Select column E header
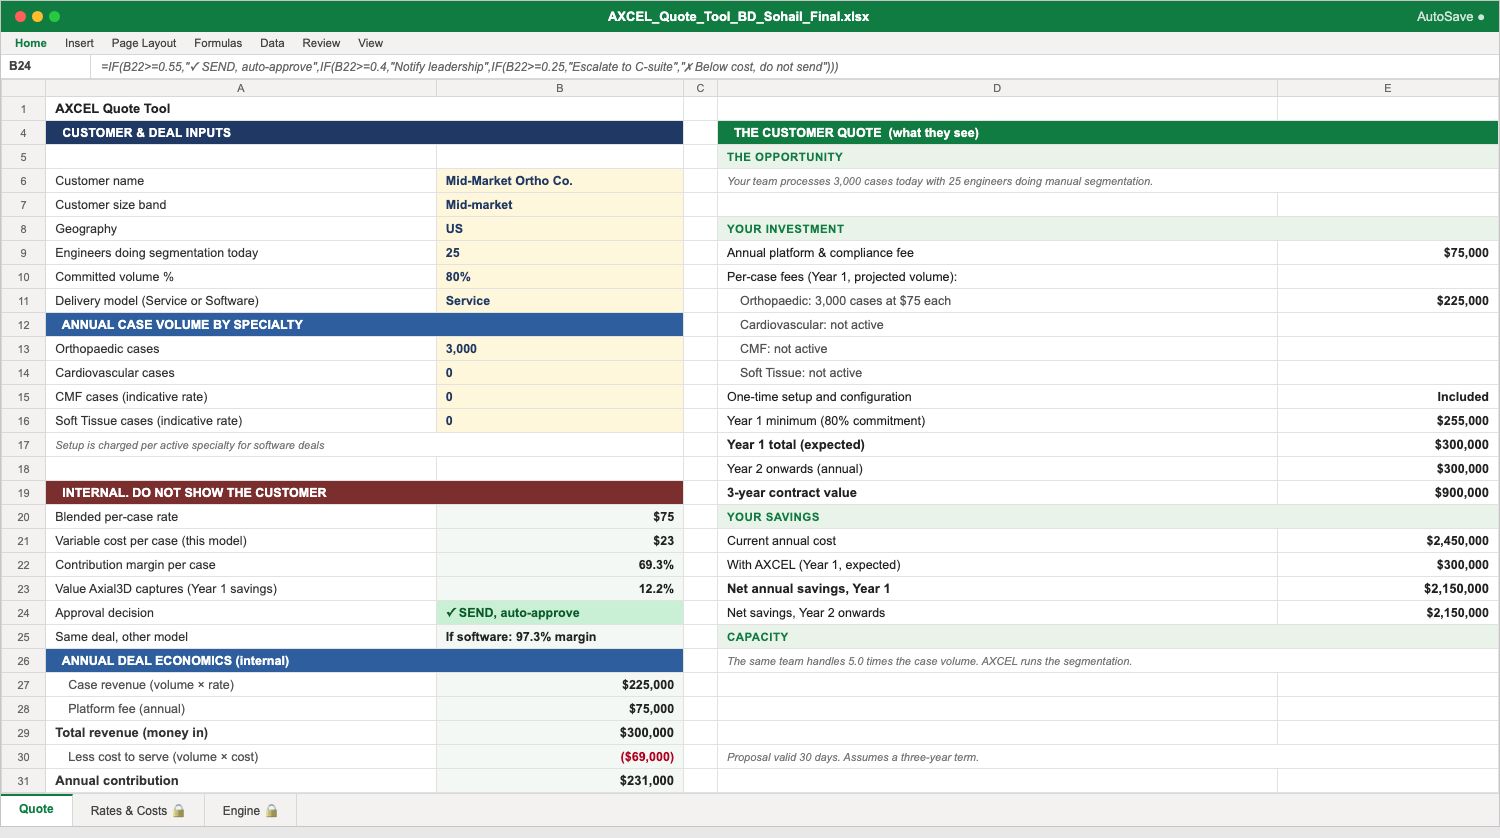Viewport: 1500px width, 838px height. click(1388, 88)
